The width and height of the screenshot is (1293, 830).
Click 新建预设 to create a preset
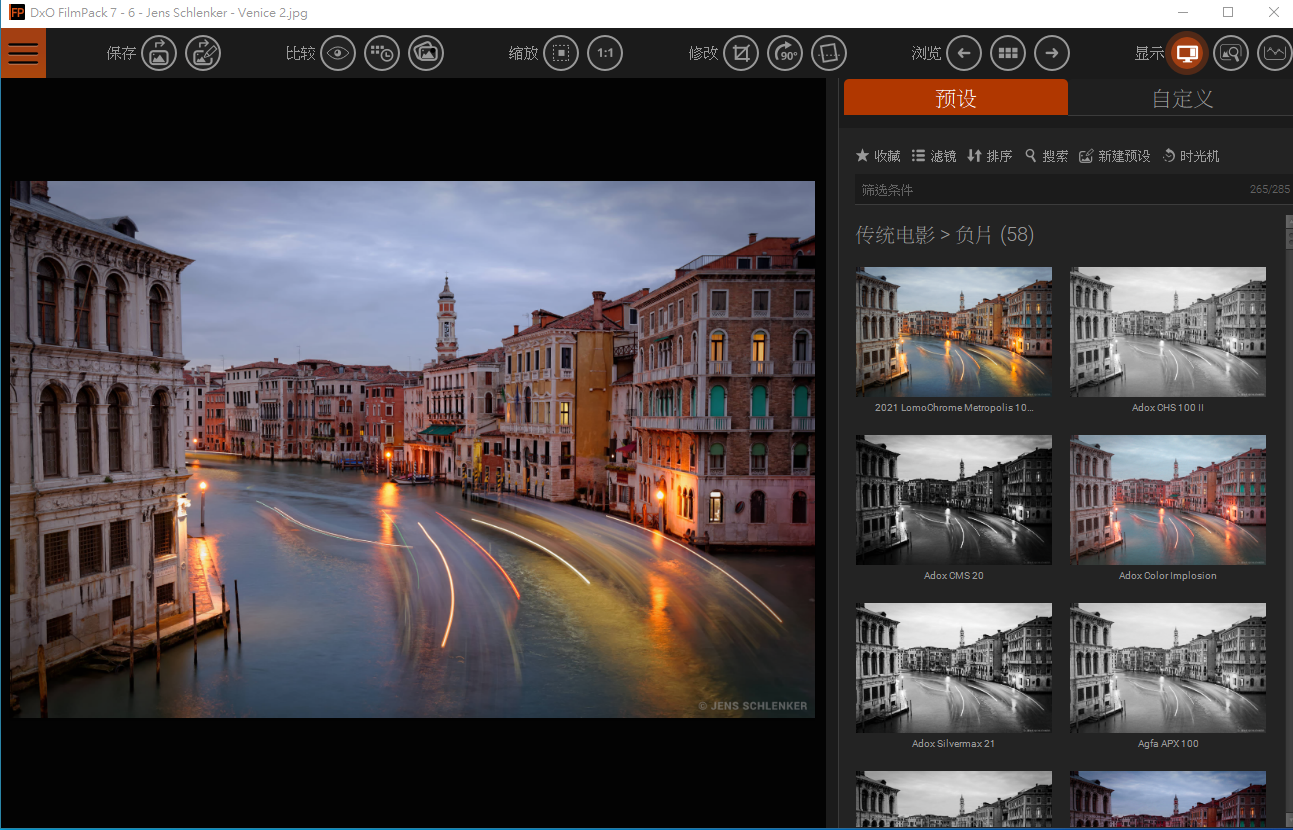[x=1115, y=156]
